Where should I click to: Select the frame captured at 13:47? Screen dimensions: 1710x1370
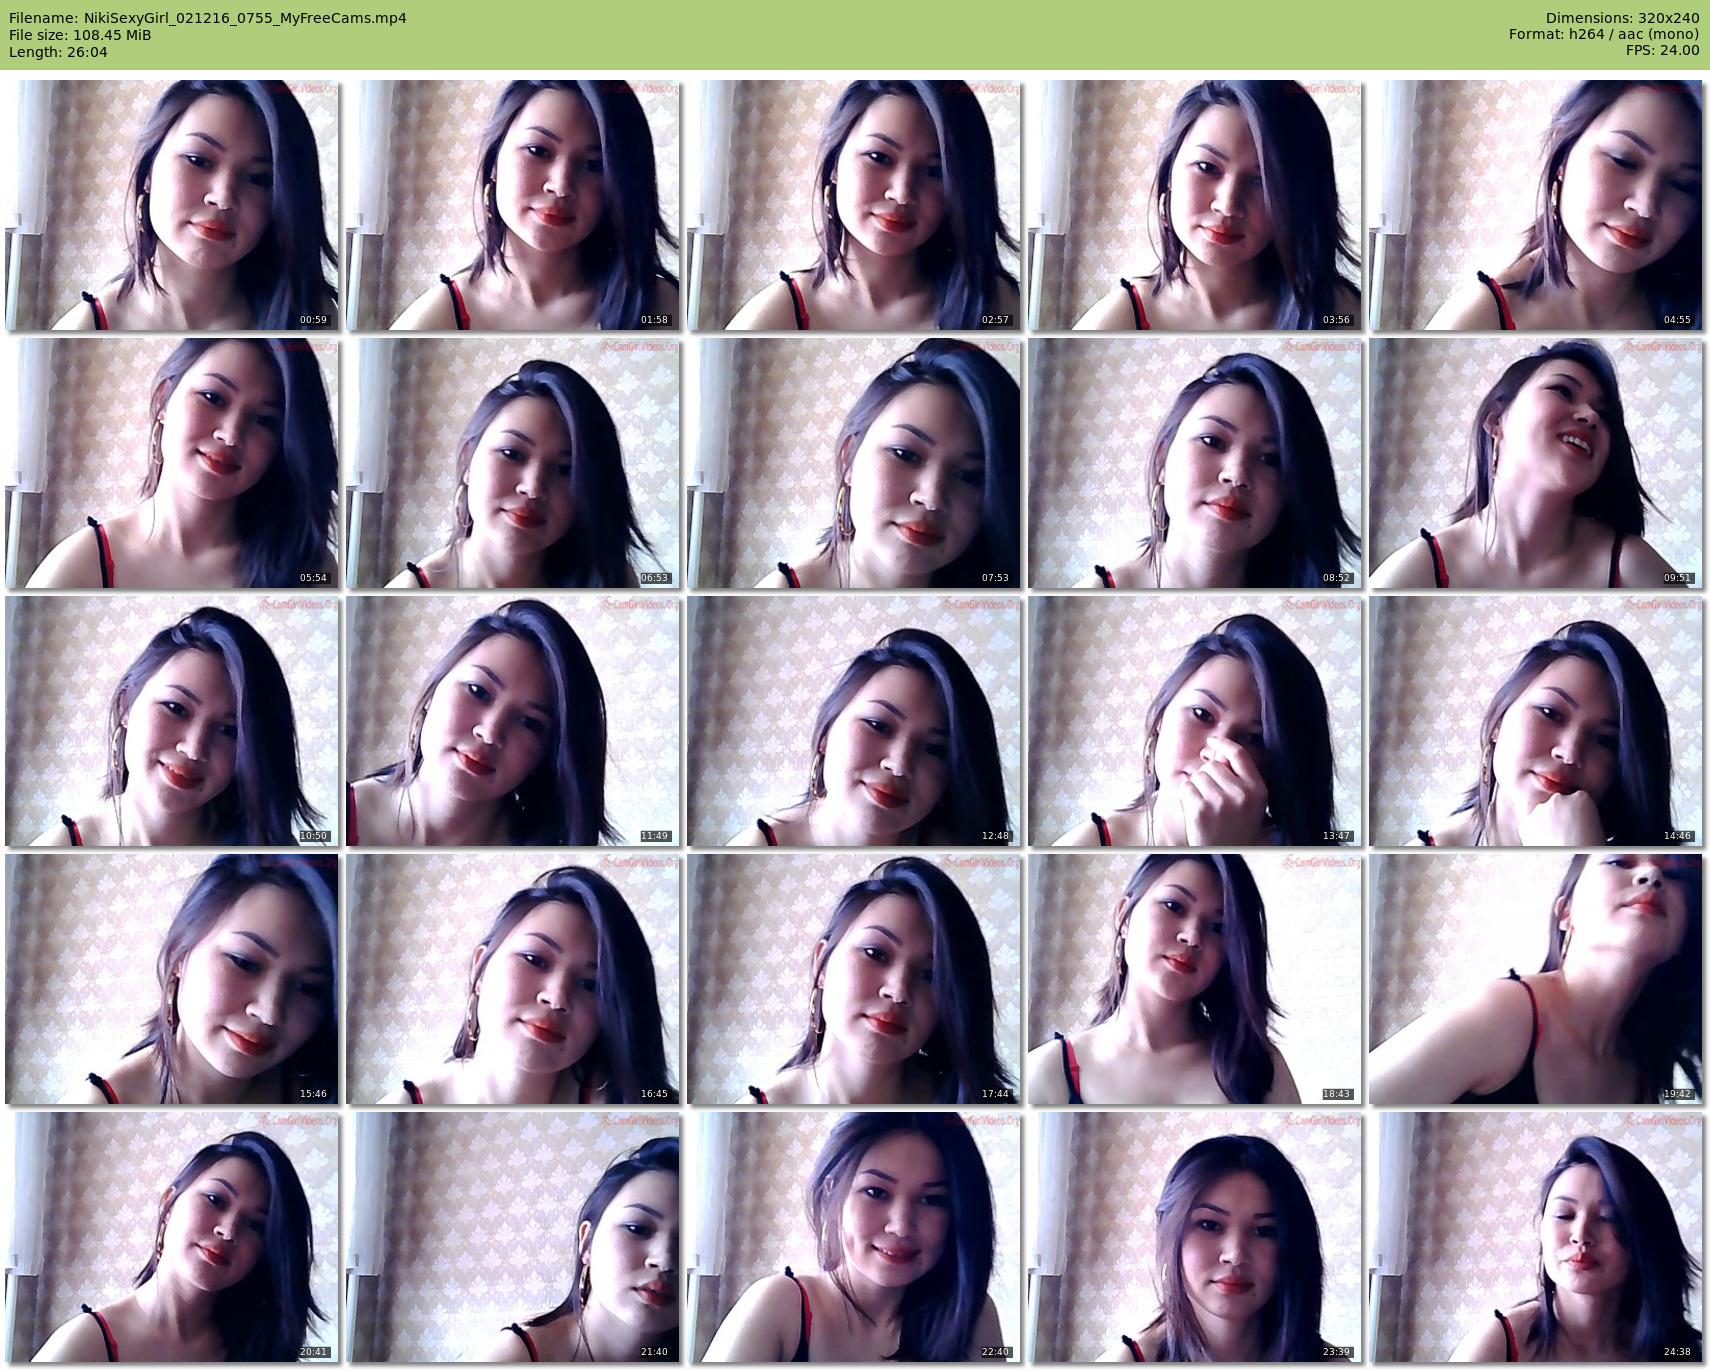[1195, 721]
